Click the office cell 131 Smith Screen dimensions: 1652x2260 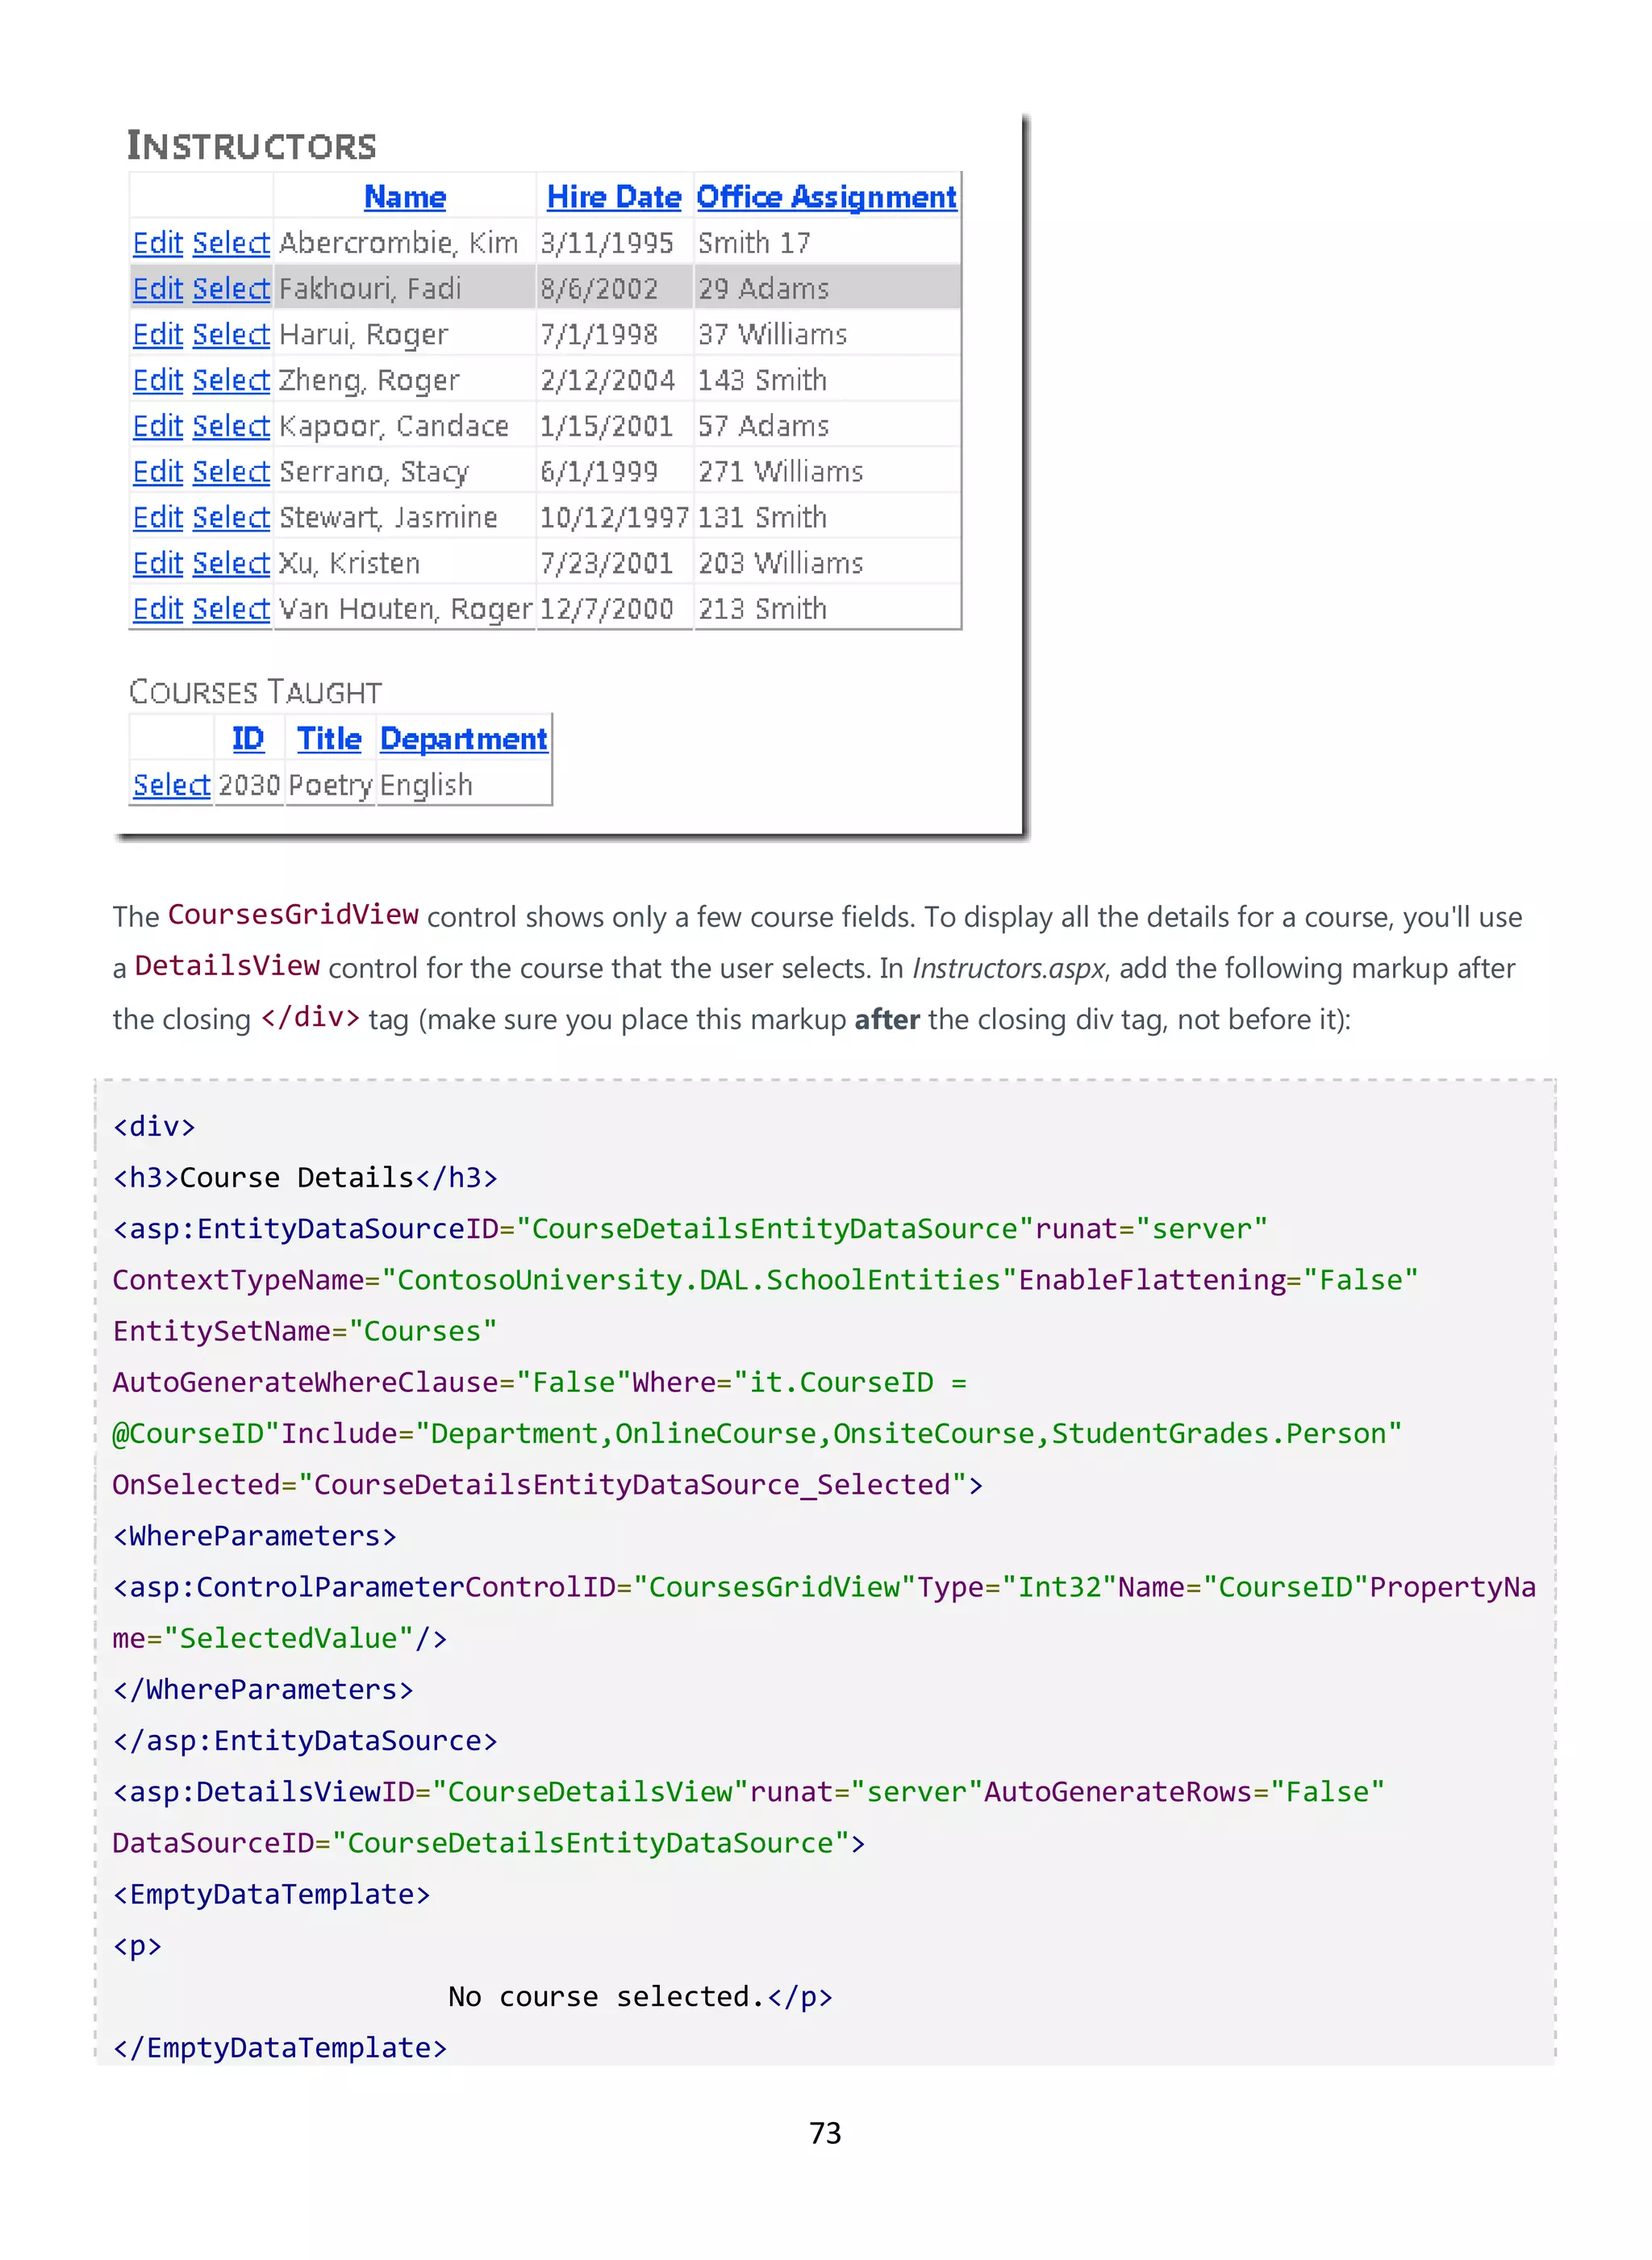[763, 518]
